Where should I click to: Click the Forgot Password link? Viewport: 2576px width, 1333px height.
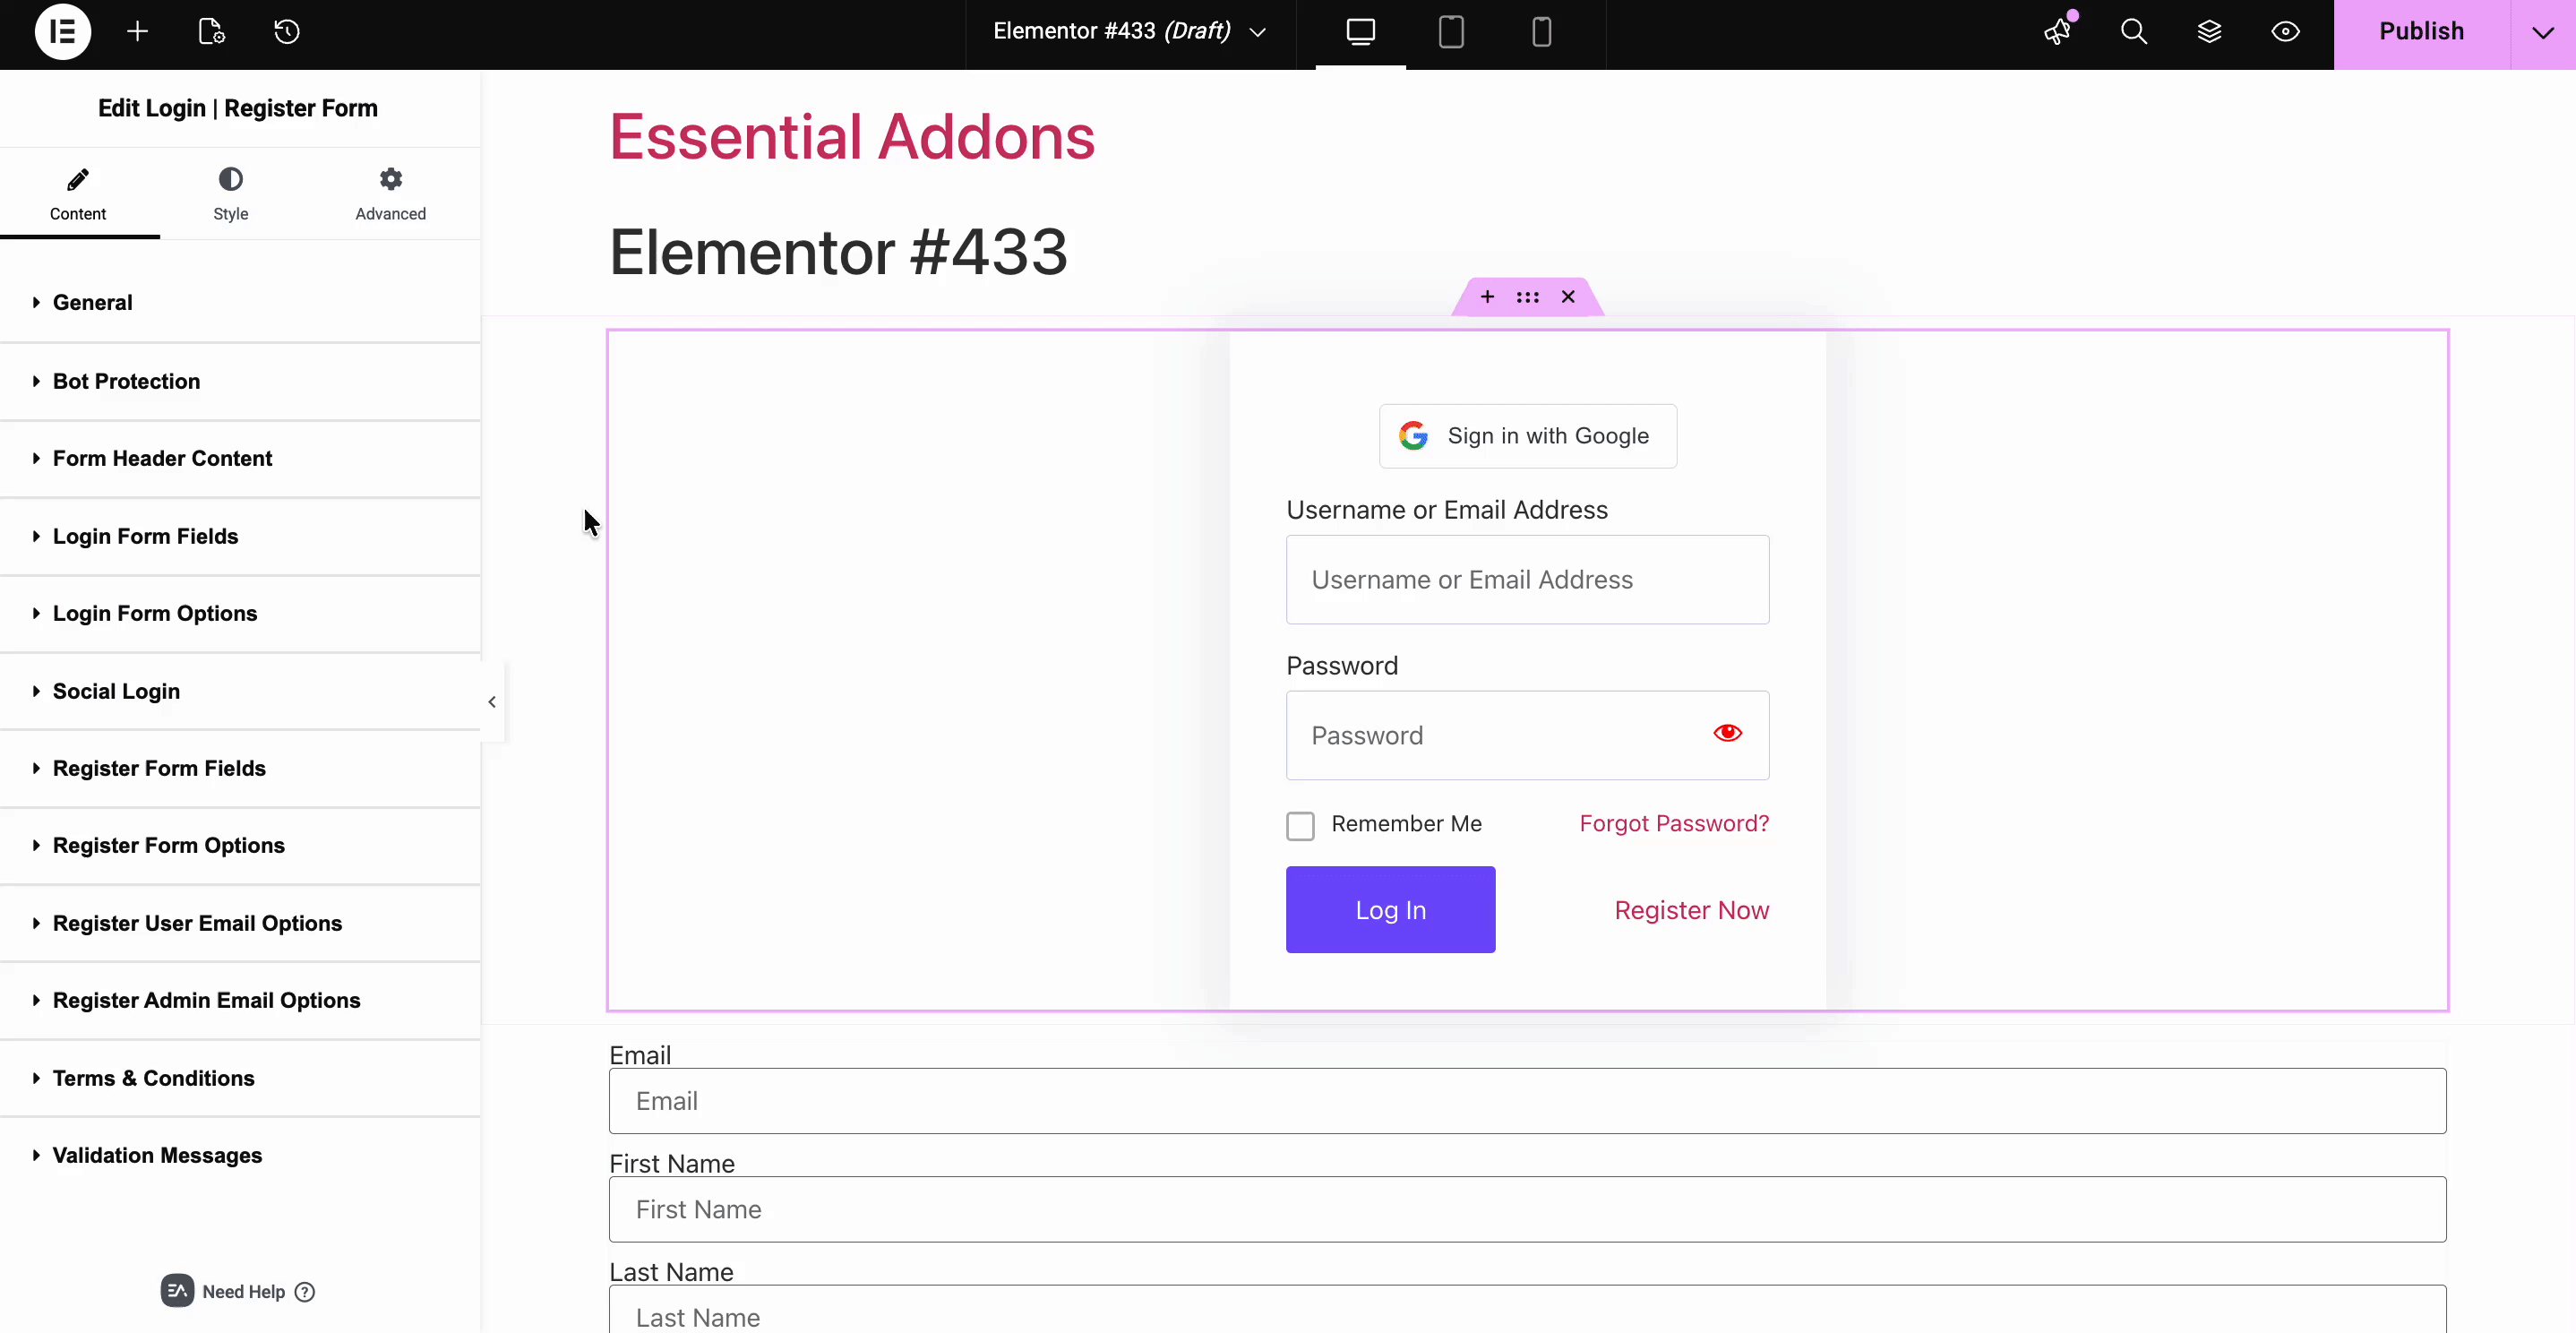(x=1672, y=823)
